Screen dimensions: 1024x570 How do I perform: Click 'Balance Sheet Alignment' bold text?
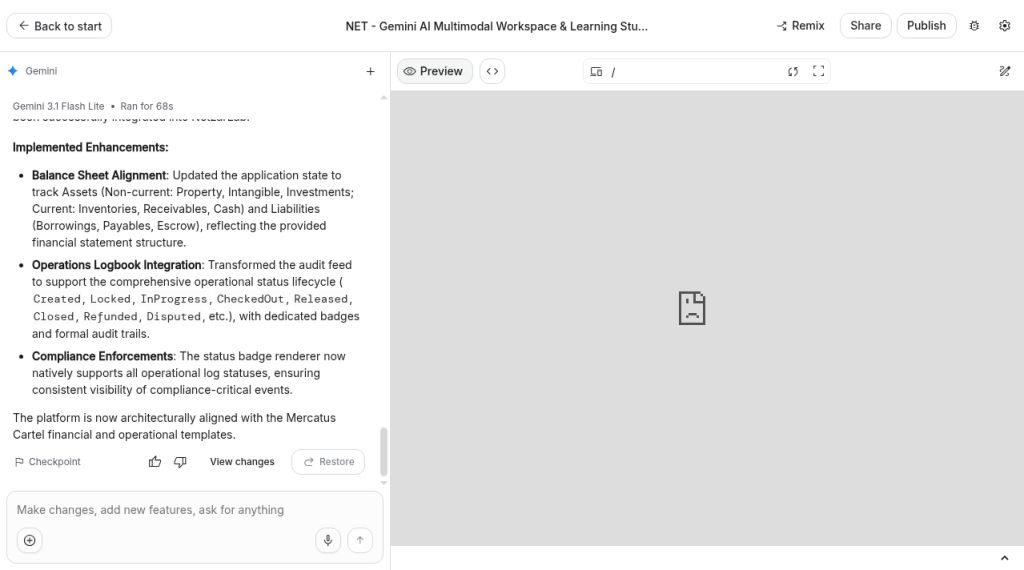99,175
